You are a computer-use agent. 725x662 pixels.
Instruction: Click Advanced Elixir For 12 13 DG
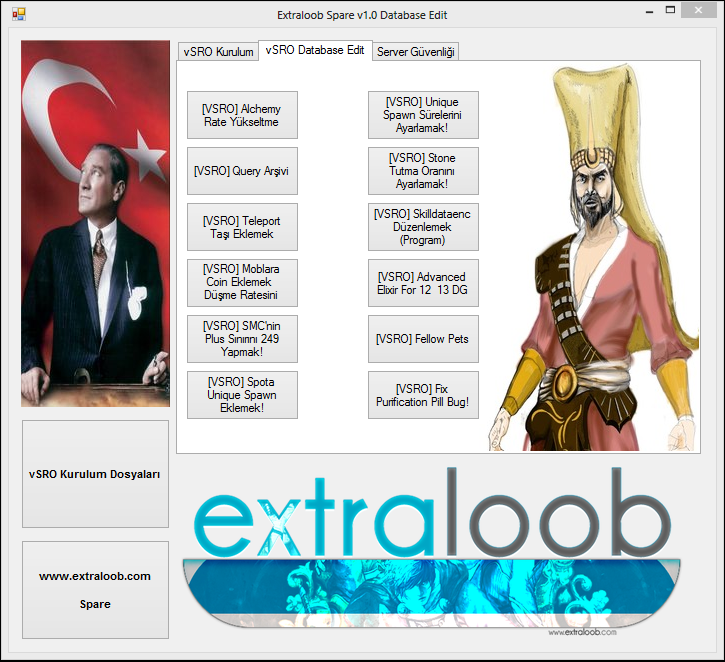pos(423,283)
